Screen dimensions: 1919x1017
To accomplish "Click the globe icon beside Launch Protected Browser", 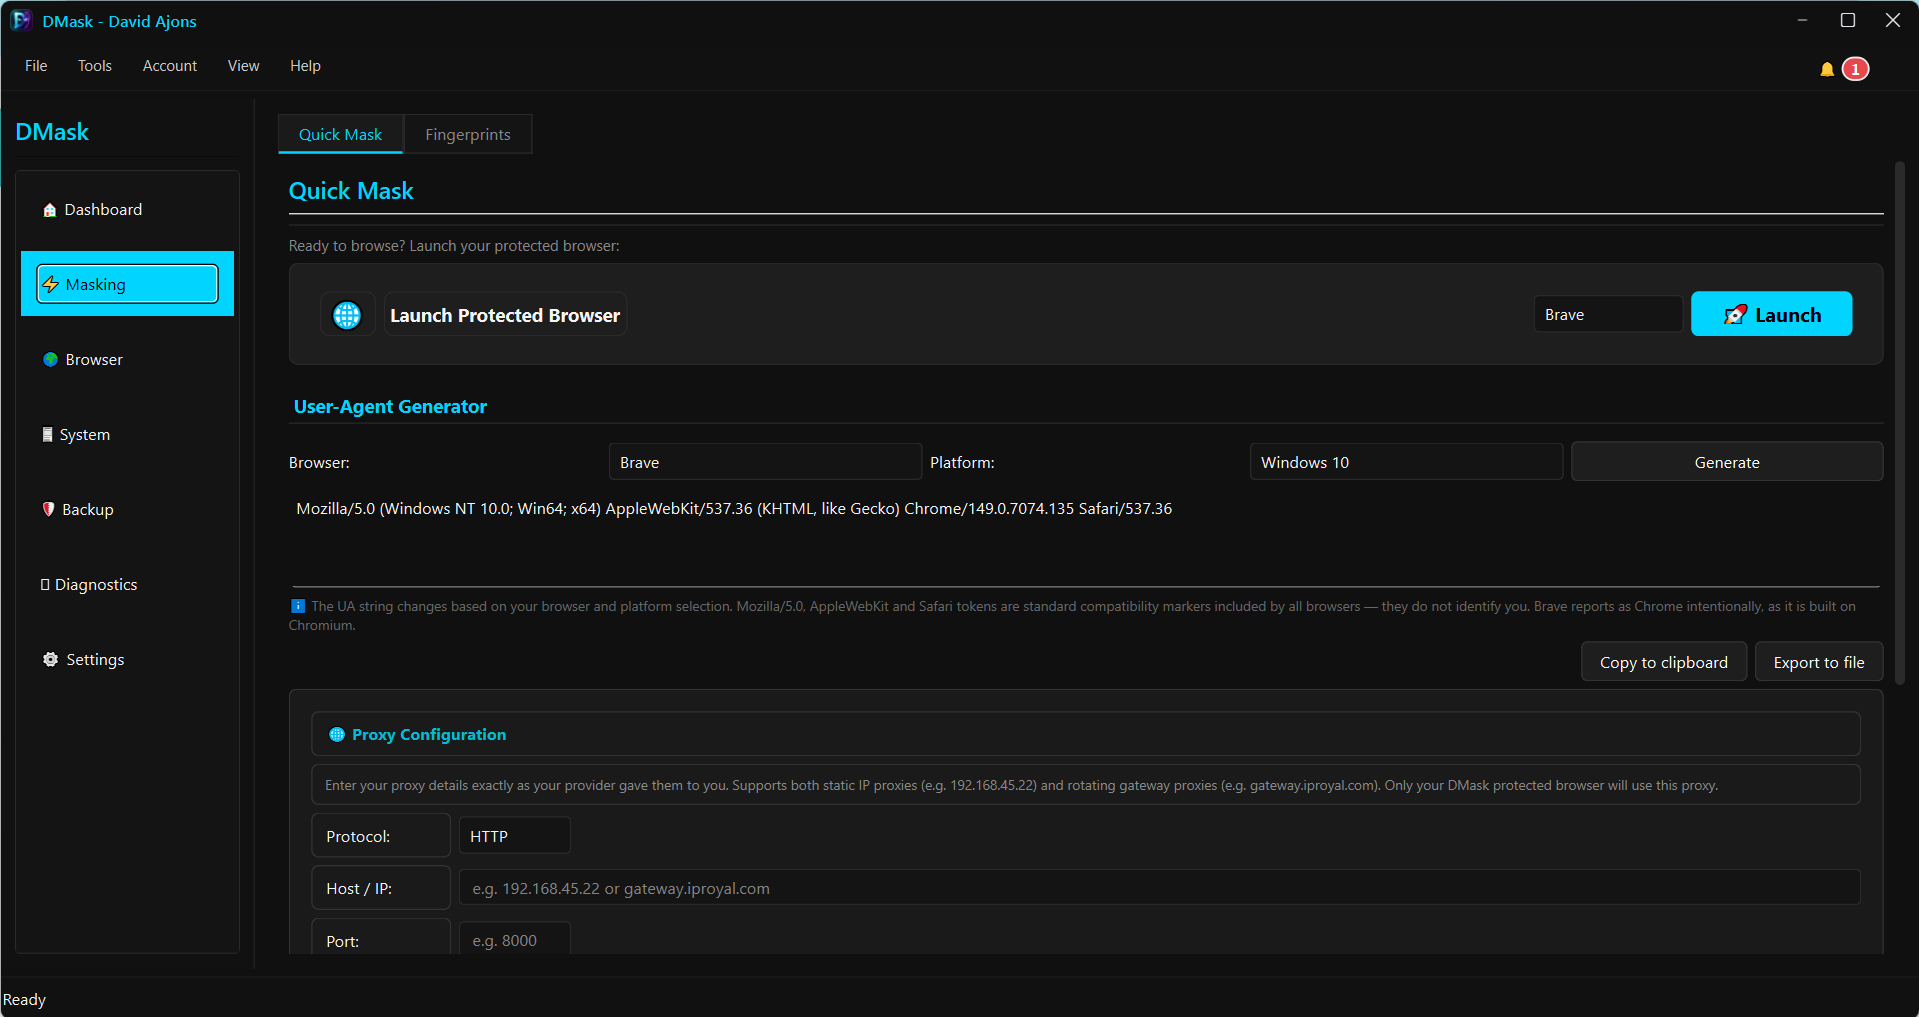I will 347,315.
